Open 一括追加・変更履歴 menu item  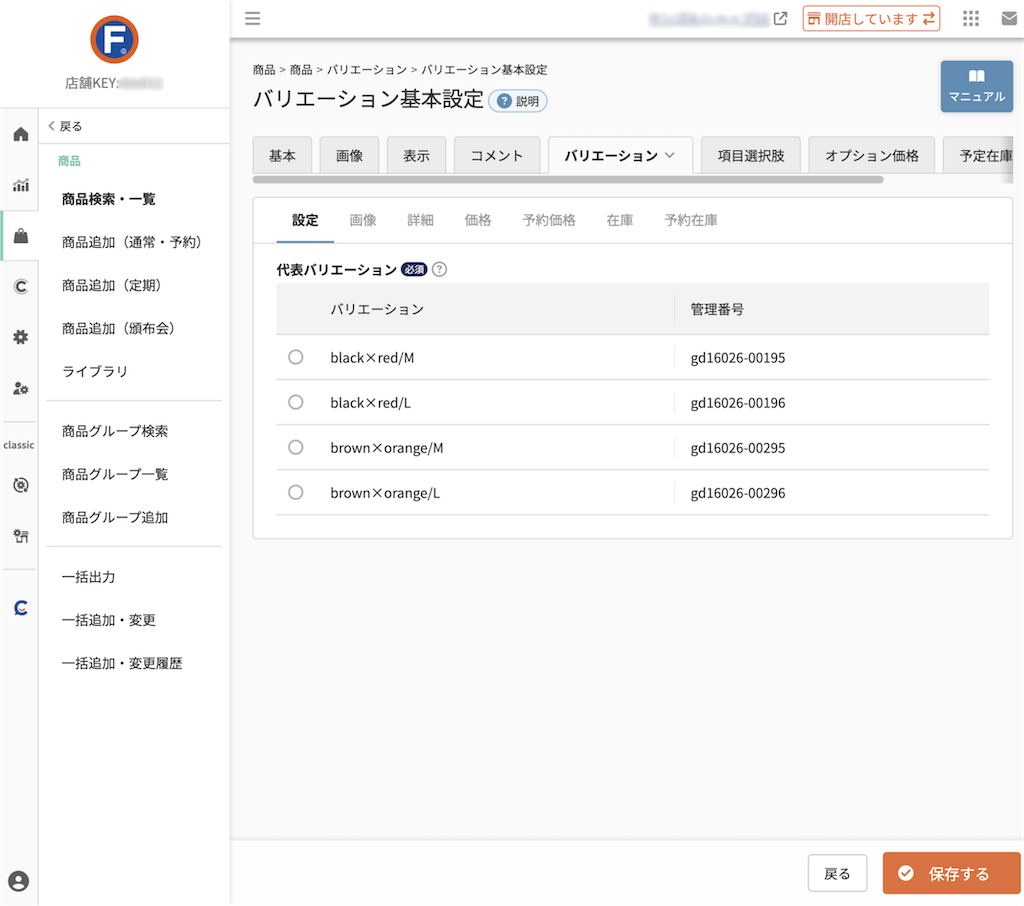point(121,663)
